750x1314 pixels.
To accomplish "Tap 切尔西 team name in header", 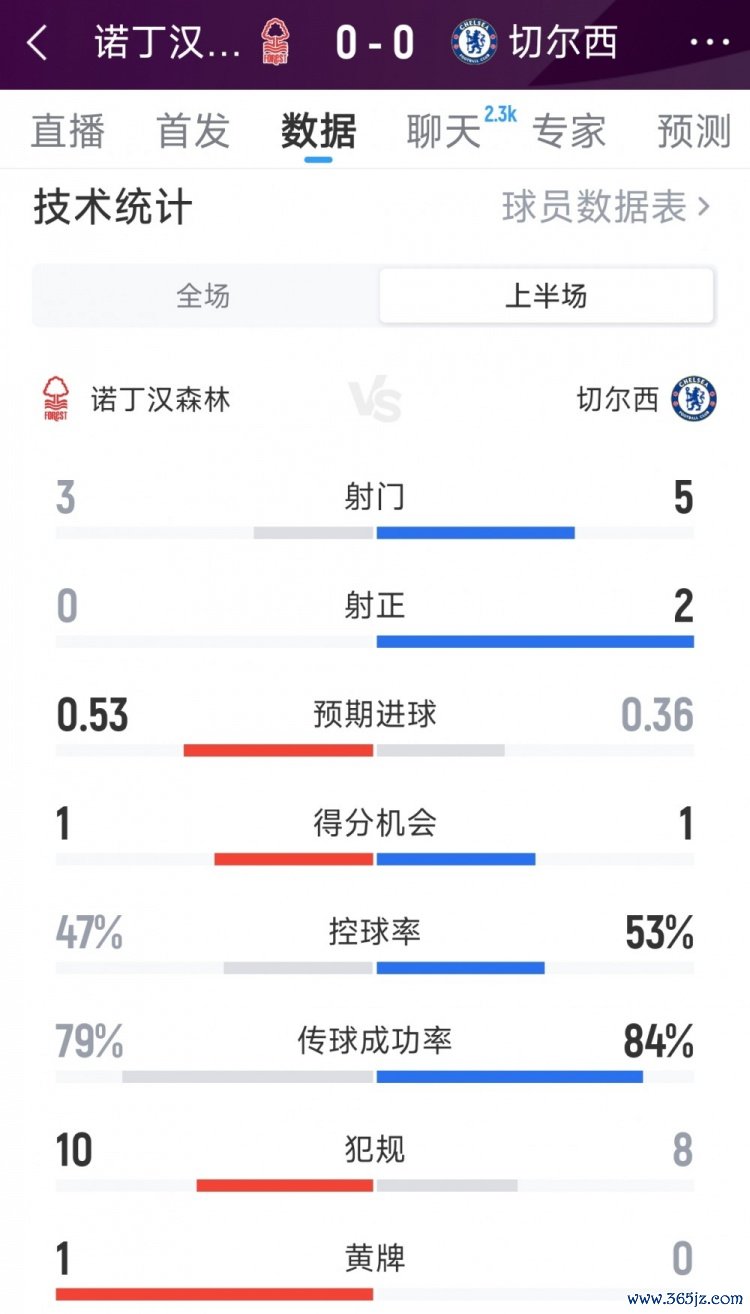I will [x=563, y=43].
